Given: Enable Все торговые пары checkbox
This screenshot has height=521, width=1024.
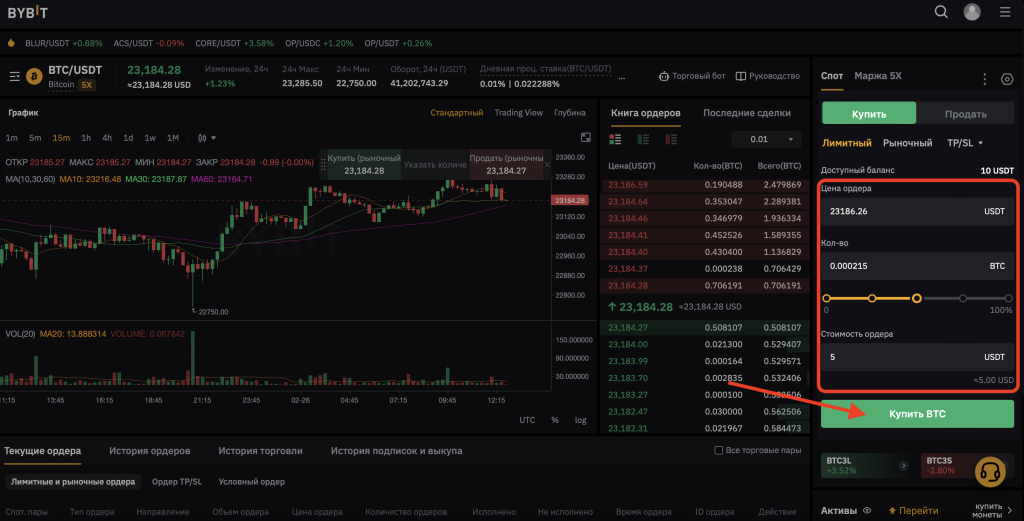Looking at the screenshot, I should [718, 450].
